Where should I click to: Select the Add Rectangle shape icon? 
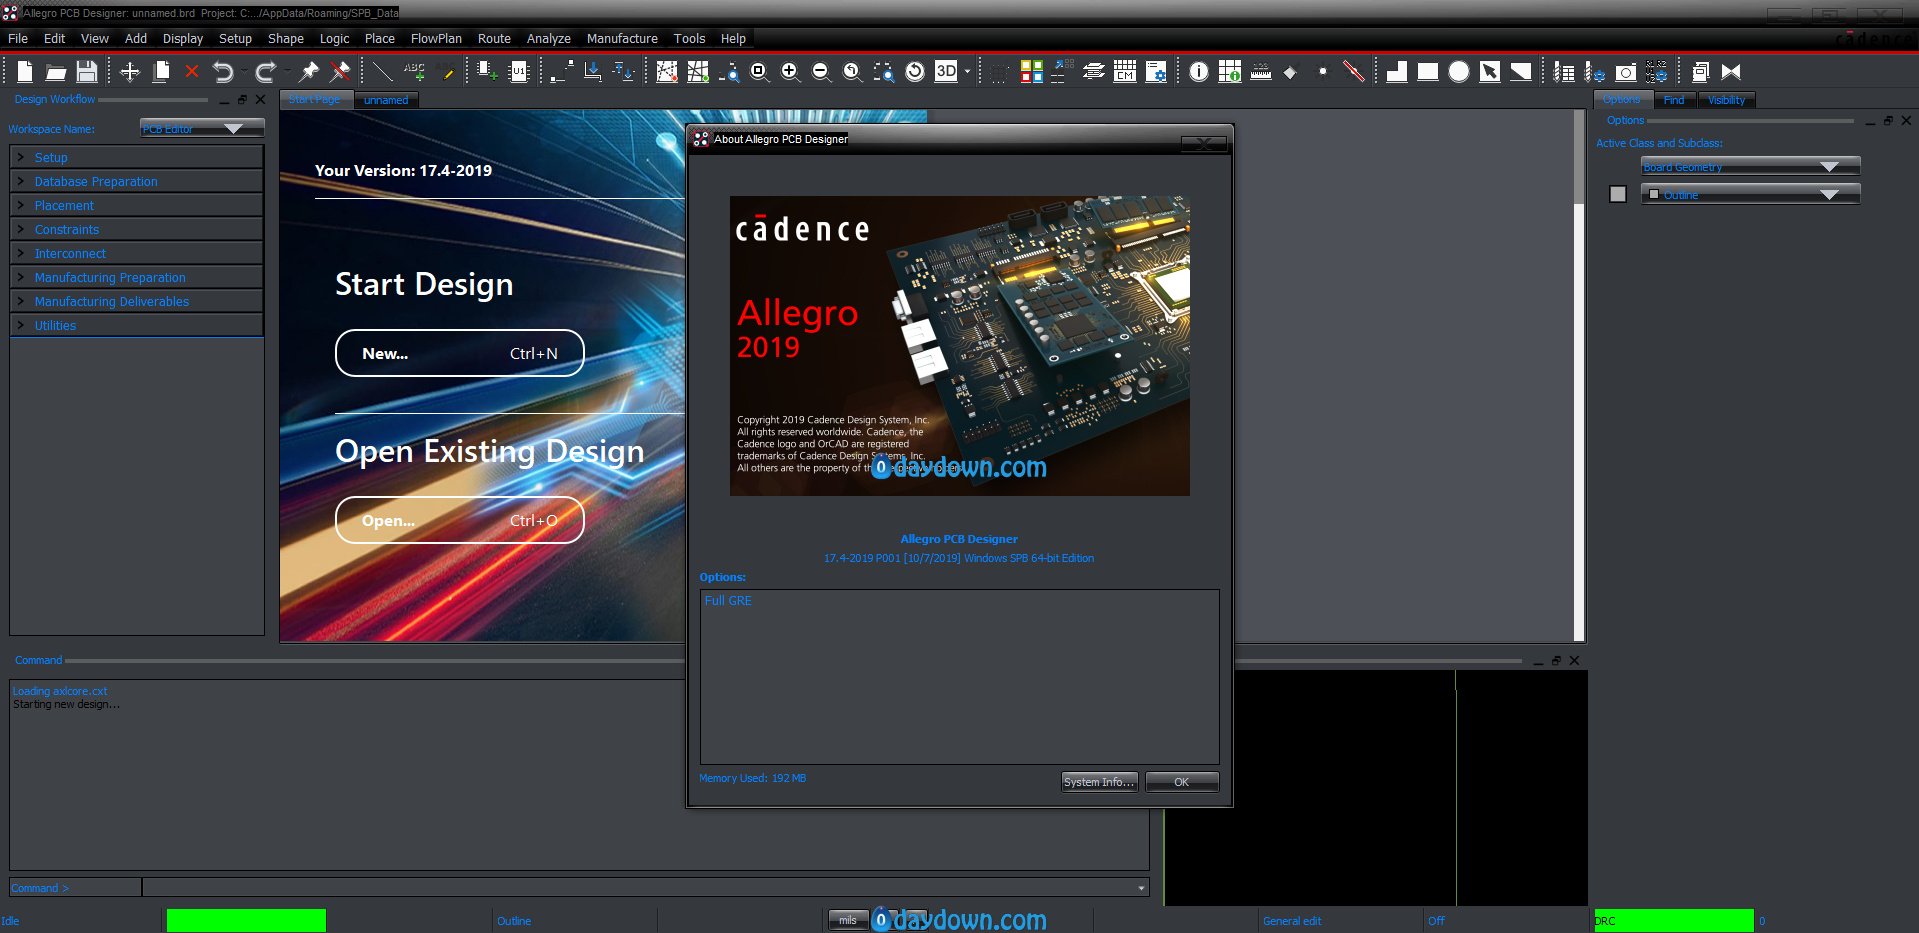pyautogui.click(x=1428, y=71)
